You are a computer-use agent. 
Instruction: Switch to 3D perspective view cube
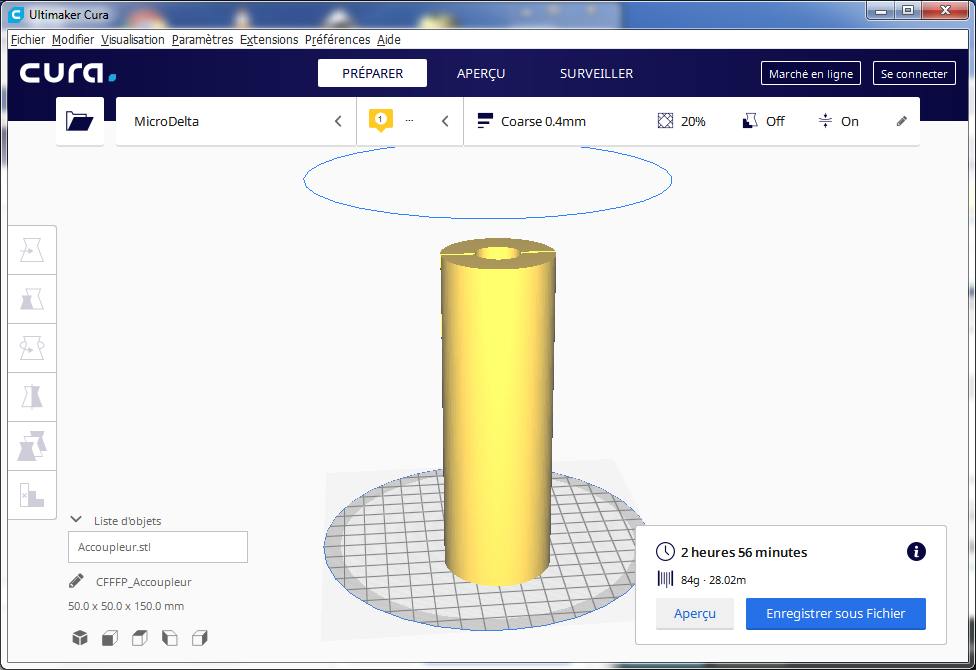[80, 638]
